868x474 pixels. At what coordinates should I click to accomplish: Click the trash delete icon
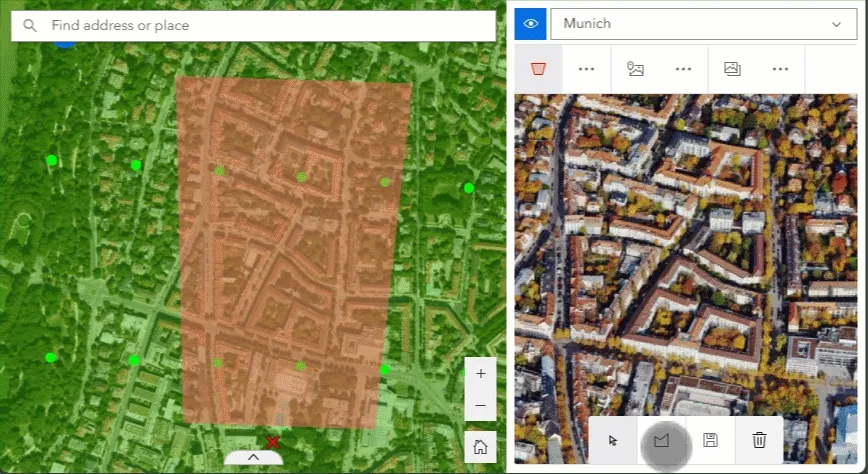[x=759, y=440]
